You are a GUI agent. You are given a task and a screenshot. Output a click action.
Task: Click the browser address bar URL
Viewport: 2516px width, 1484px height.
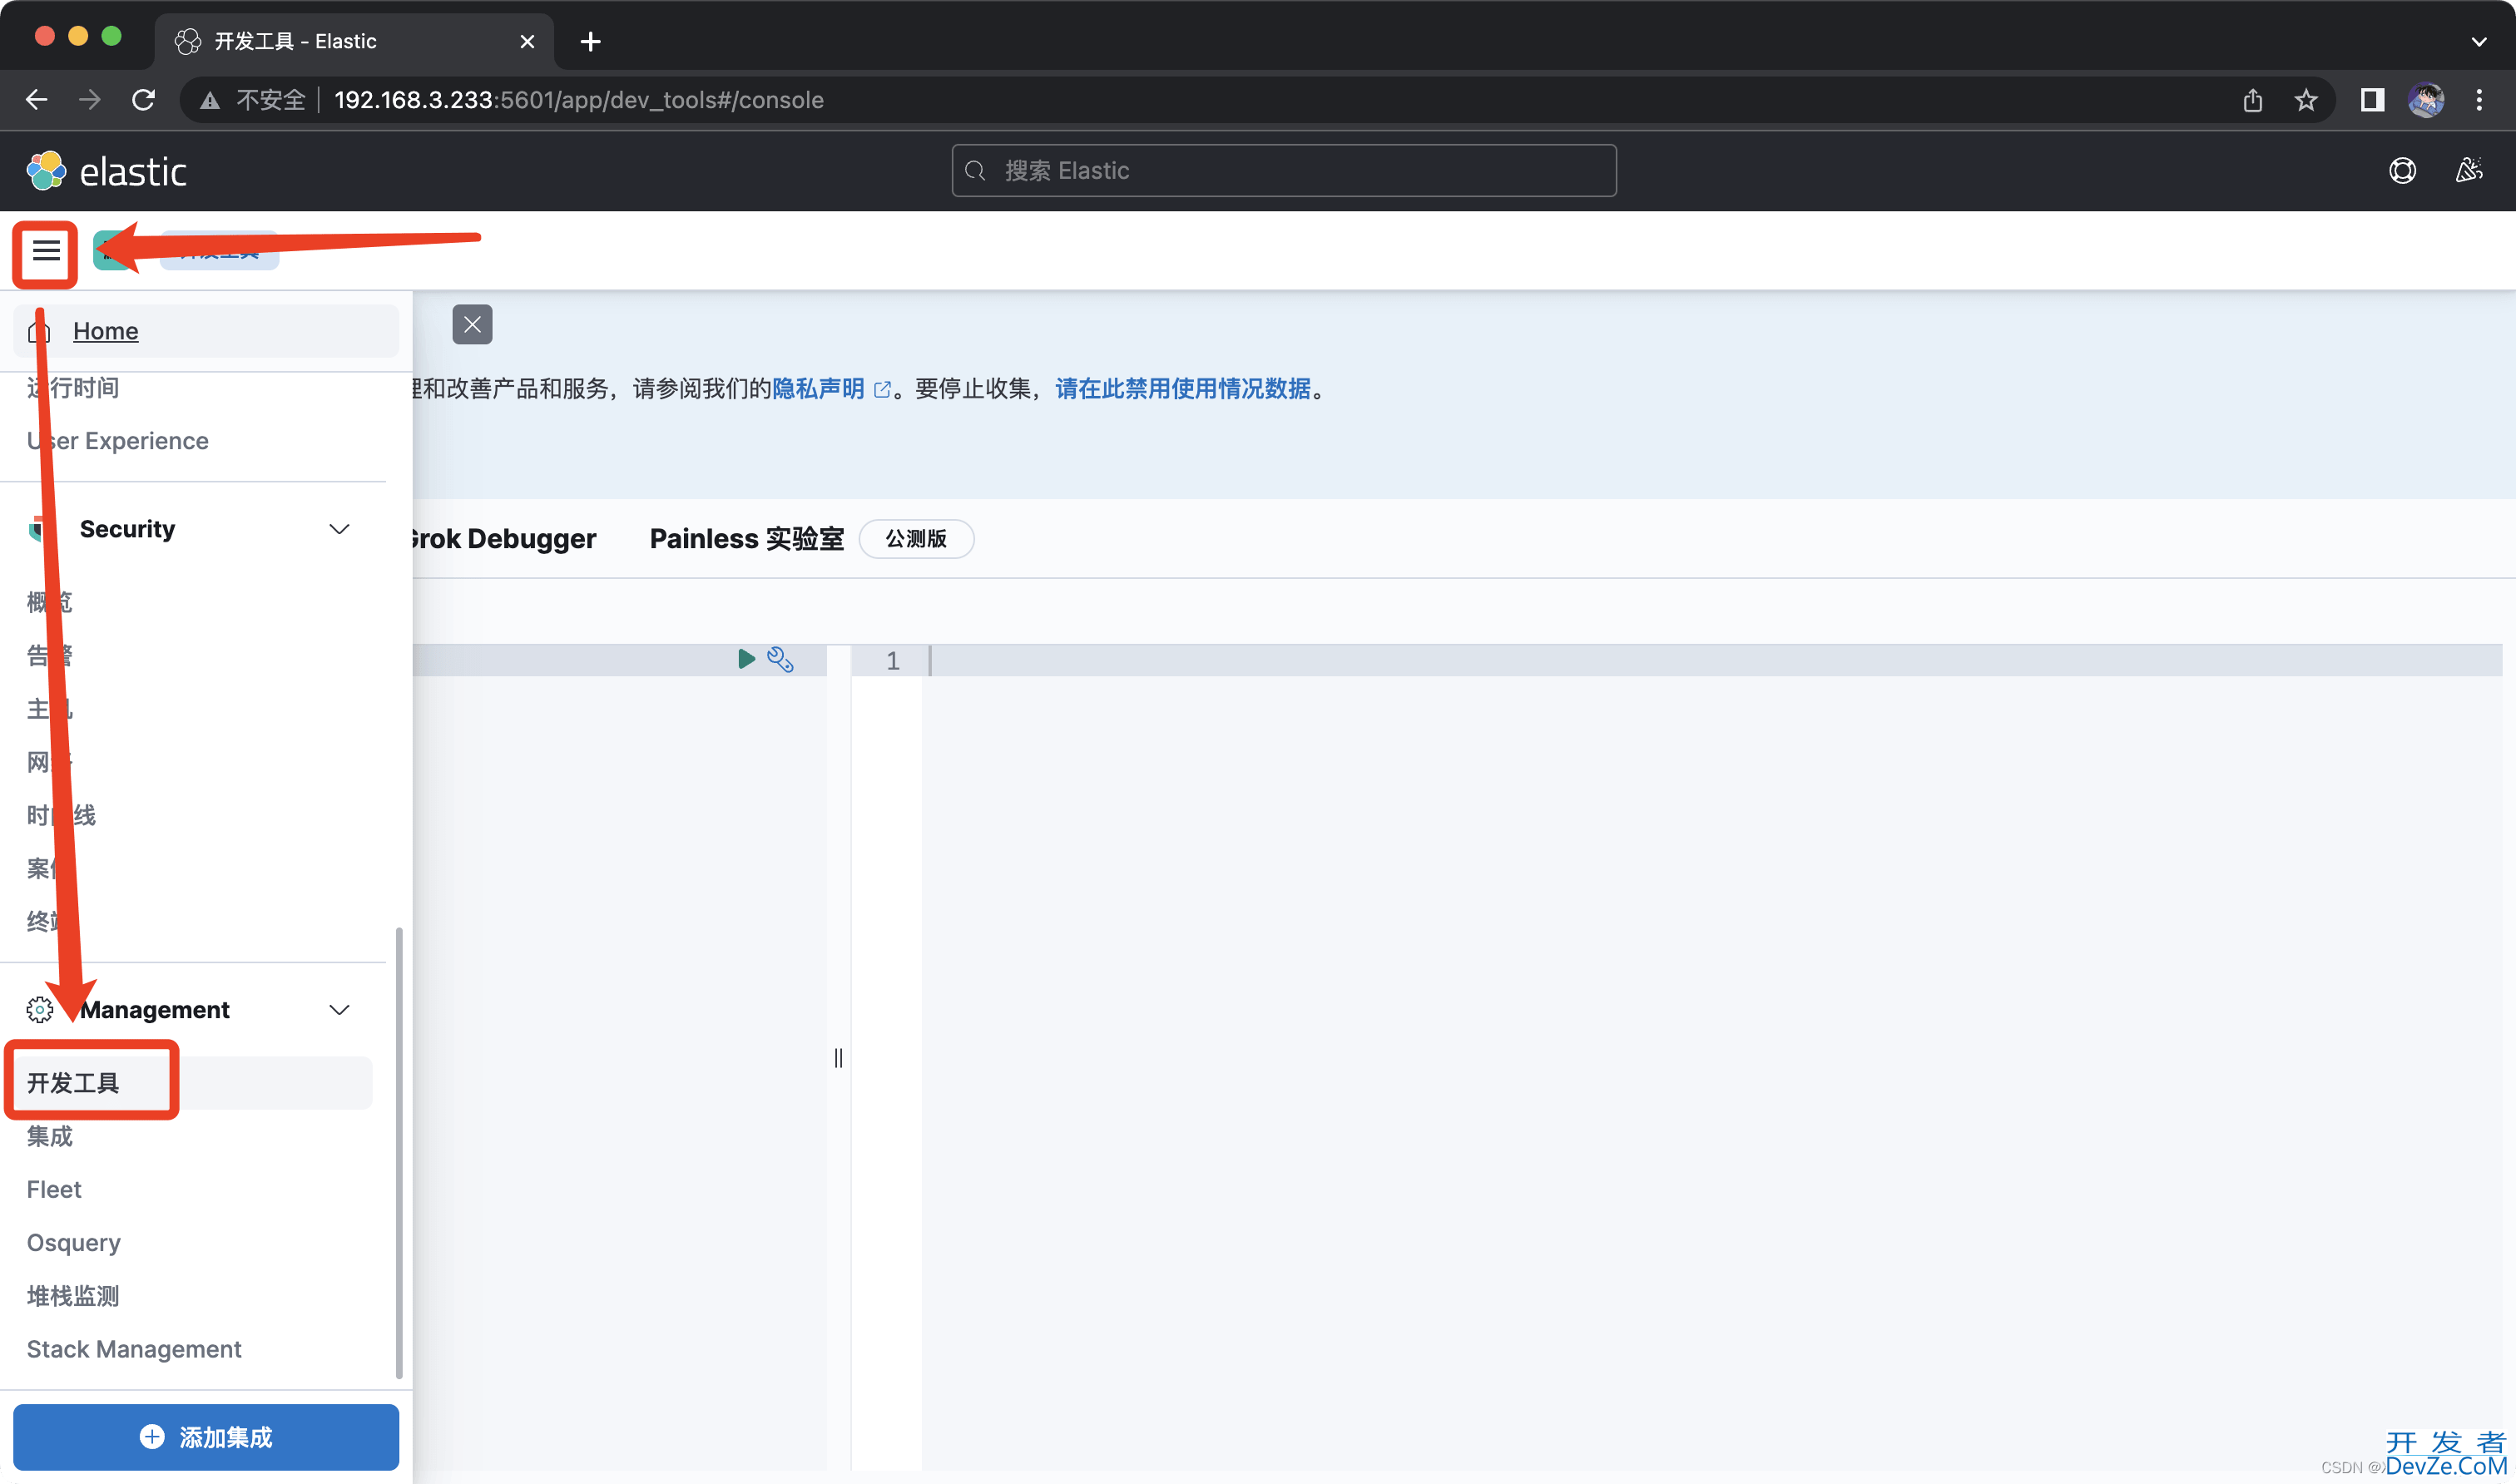[x=579, y=100]
